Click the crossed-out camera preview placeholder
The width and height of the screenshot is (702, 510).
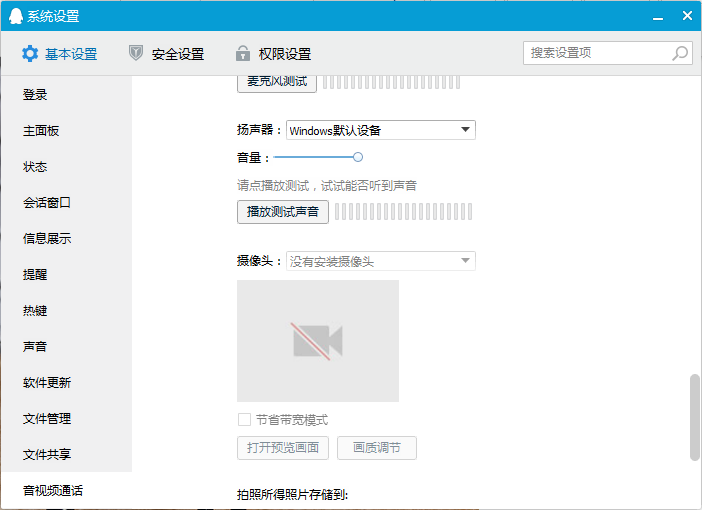[318, 341]
